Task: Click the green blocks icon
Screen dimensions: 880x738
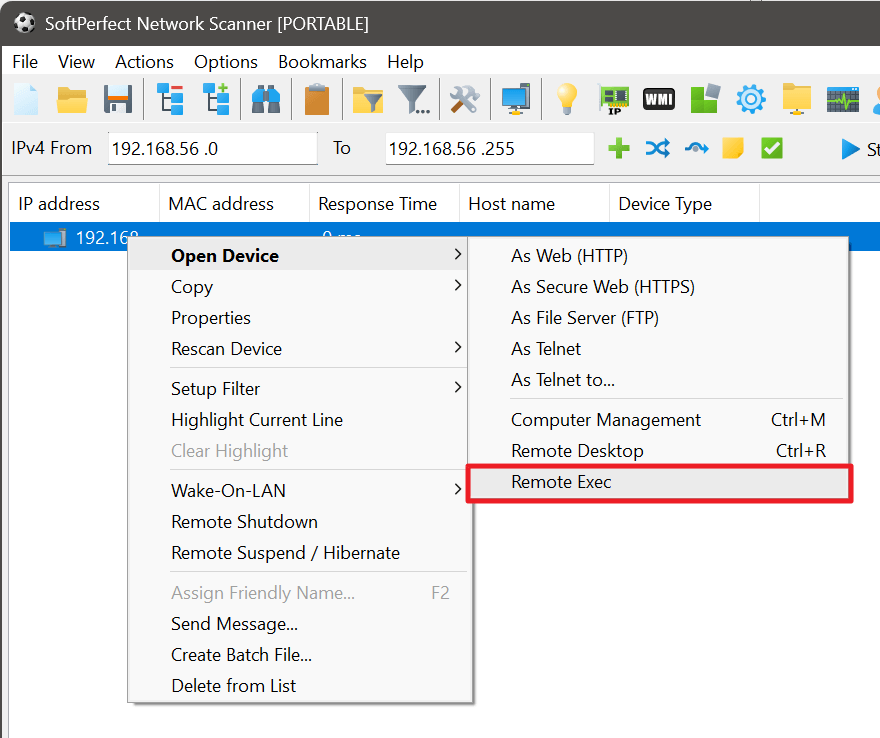Action: pyautogui.click(x=705, y=100)
